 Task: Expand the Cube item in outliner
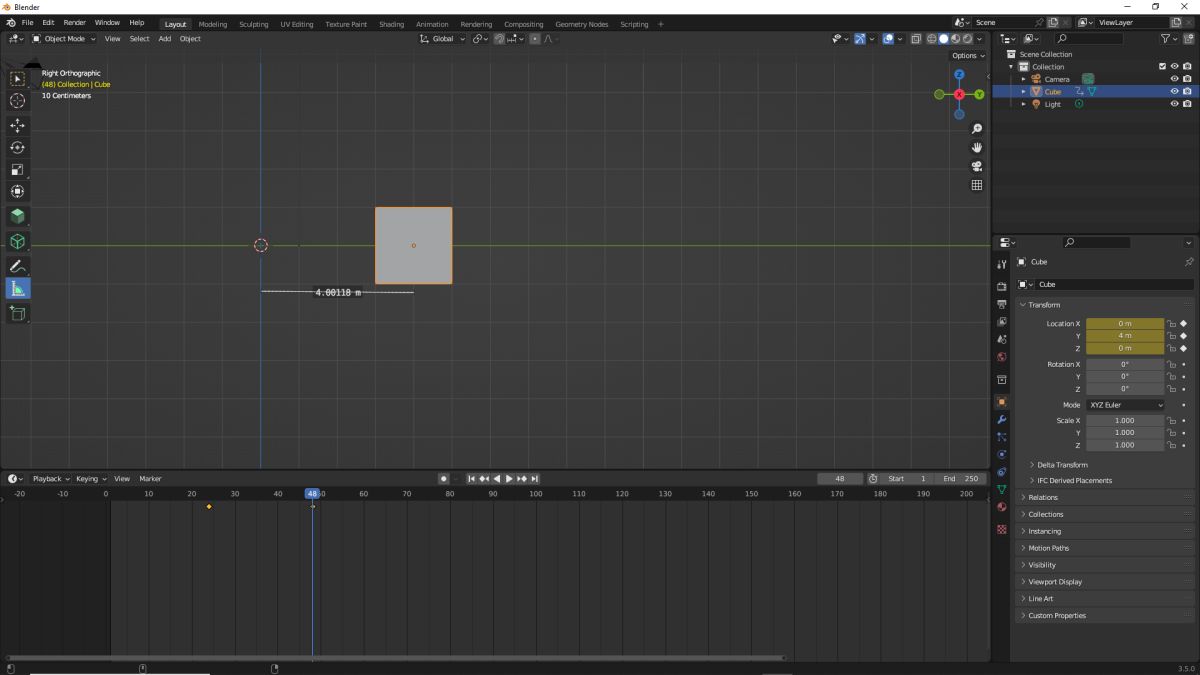(1023, 92)
